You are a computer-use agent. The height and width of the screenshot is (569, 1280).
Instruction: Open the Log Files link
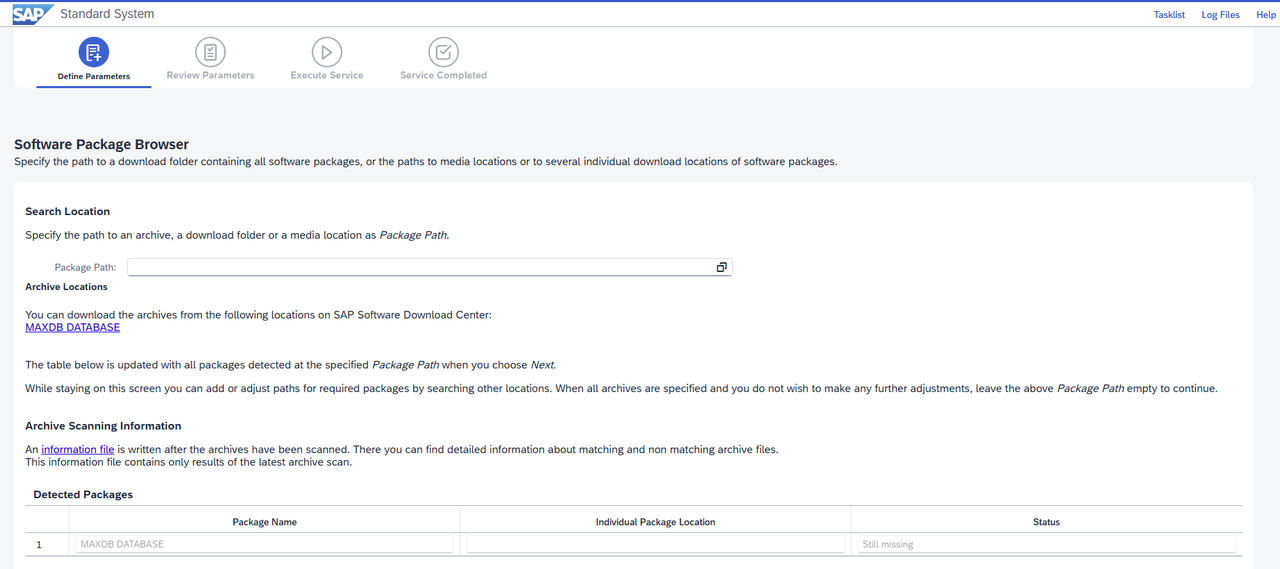[1220, 15]
